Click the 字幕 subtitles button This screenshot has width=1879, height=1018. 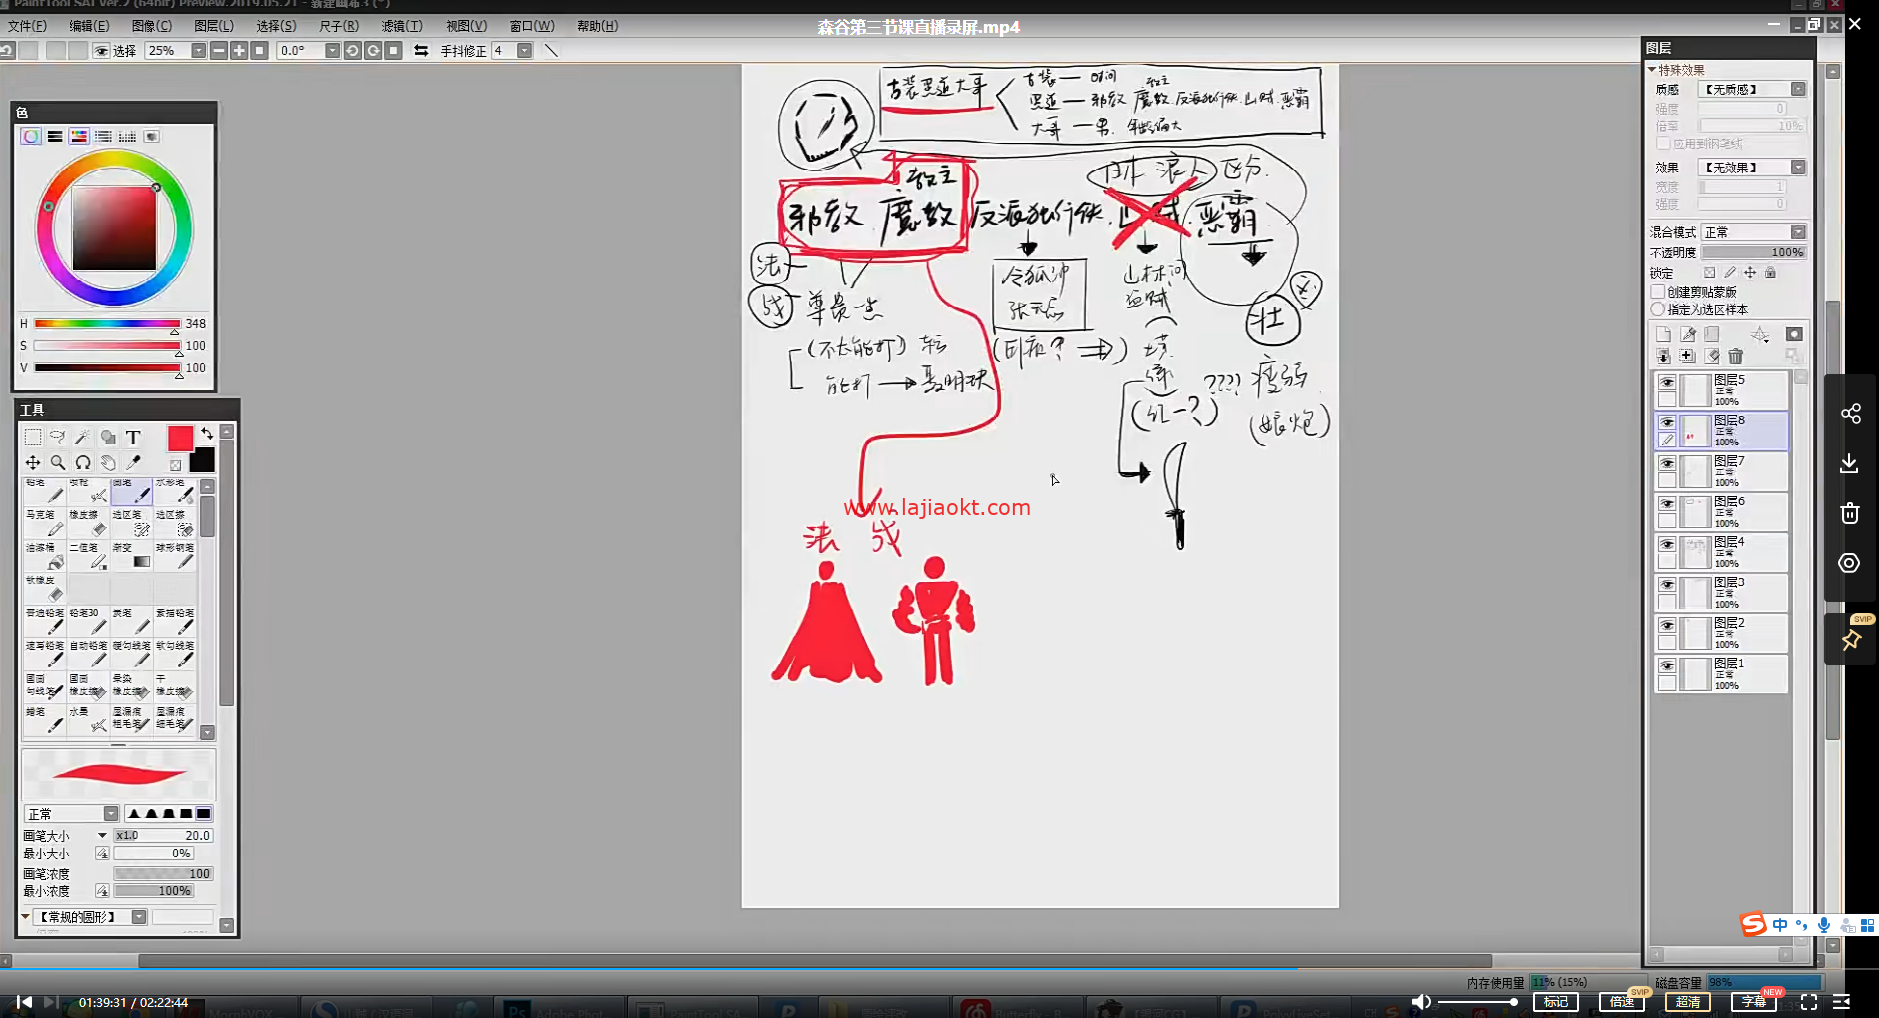coord(1754,1002)
